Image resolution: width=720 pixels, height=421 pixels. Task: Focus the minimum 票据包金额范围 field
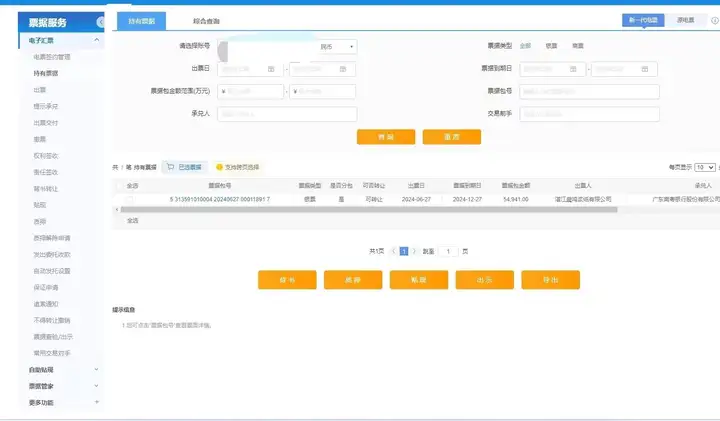coord(250,91)
